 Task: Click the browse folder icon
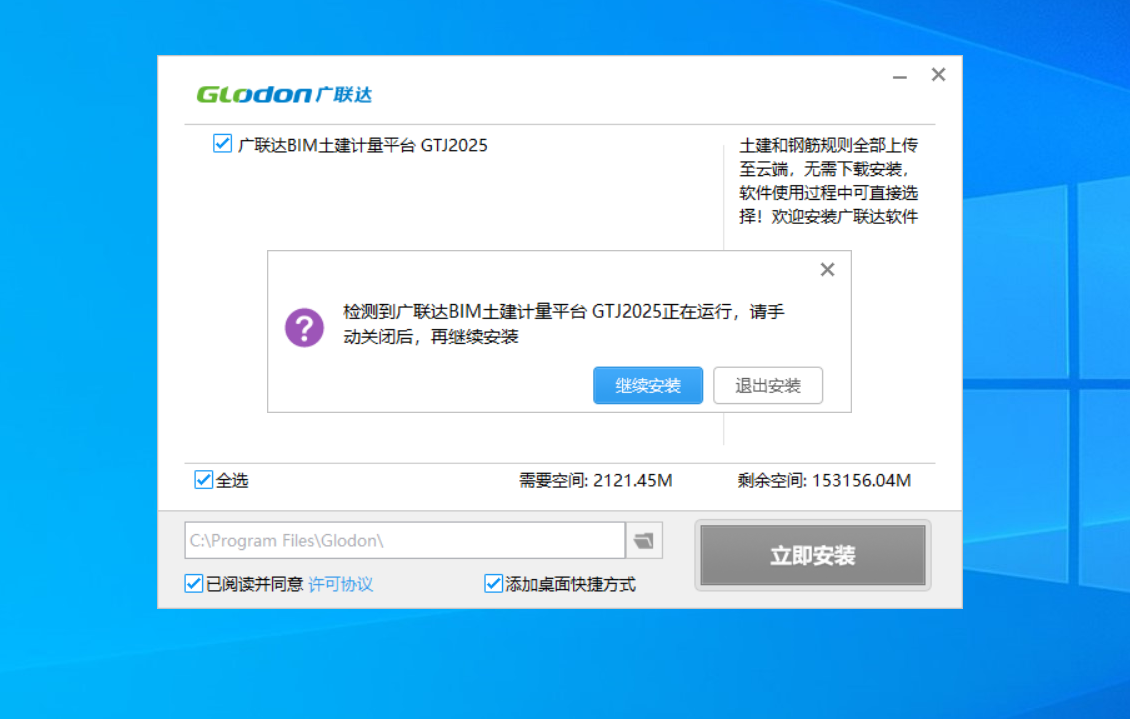[644, 540]
